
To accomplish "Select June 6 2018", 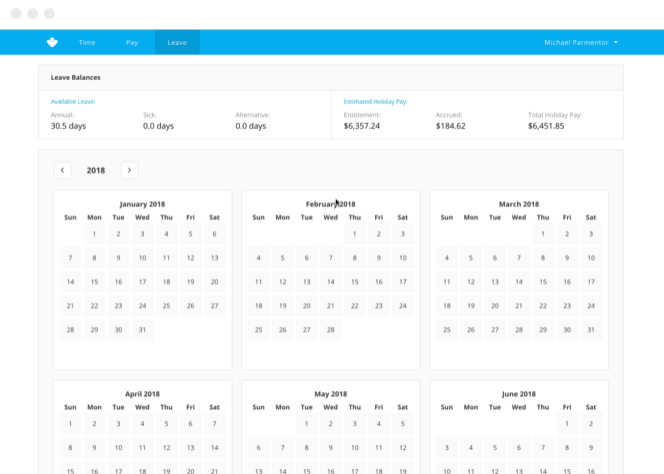I will pyautogui.click(x=519, y=448).
